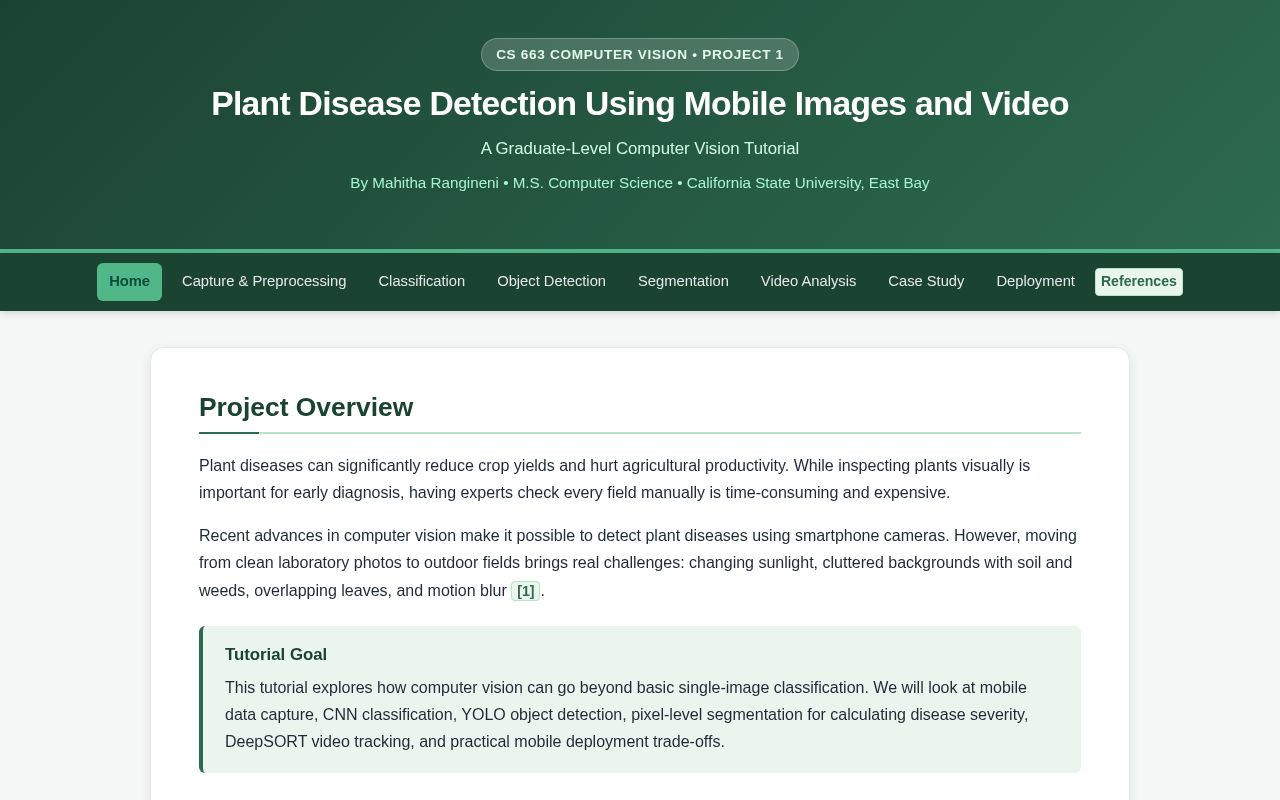1280x800 pixels.
Task: Click the author line by Mahitha Rangineni
Action: click(640, 183)
